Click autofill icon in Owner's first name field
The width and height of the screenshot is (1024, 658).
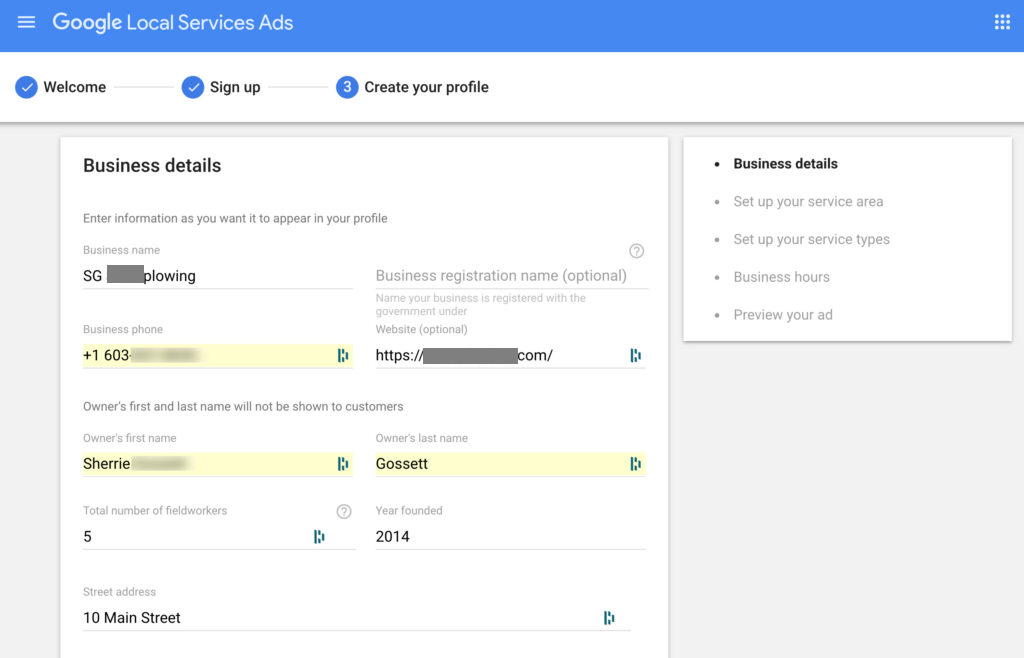pos(343,463)
